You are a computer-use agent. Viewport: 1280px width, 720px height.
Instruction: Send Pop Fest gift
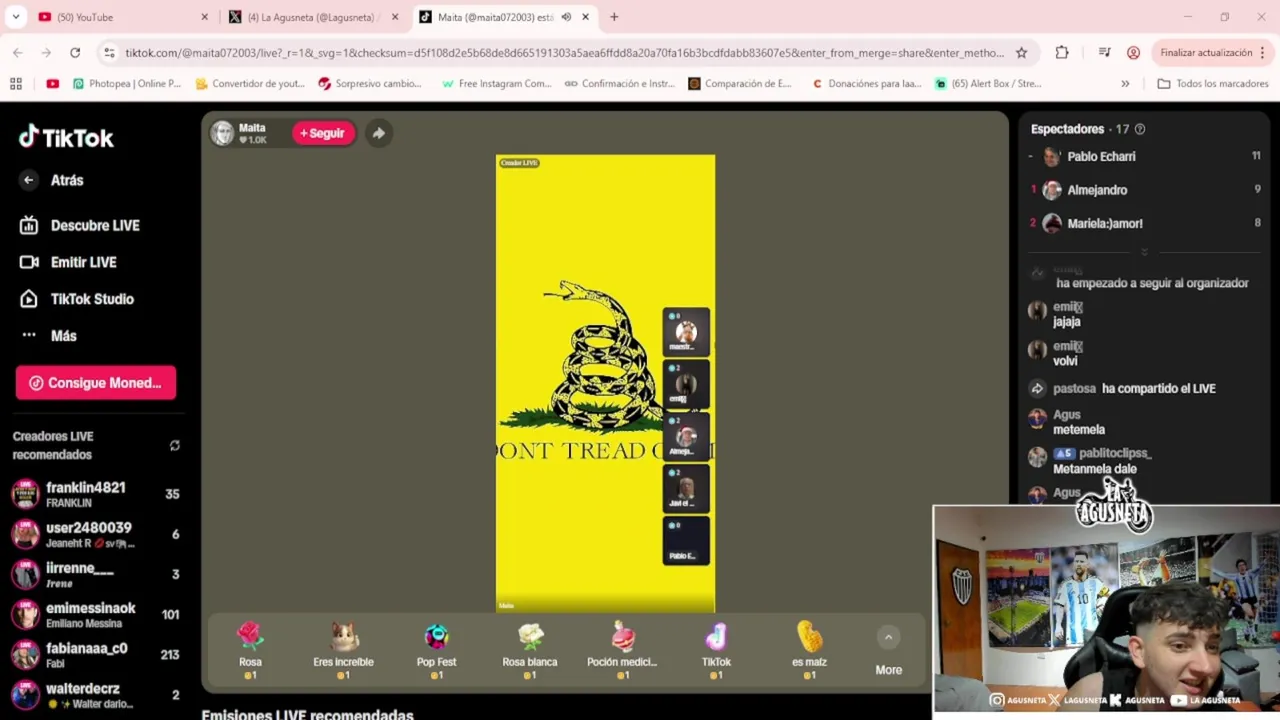[436, 651]
